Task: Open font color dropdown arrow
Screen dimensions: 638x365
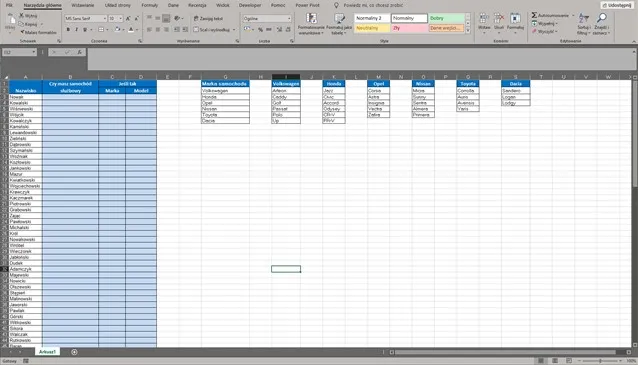Action: [137, 30]
